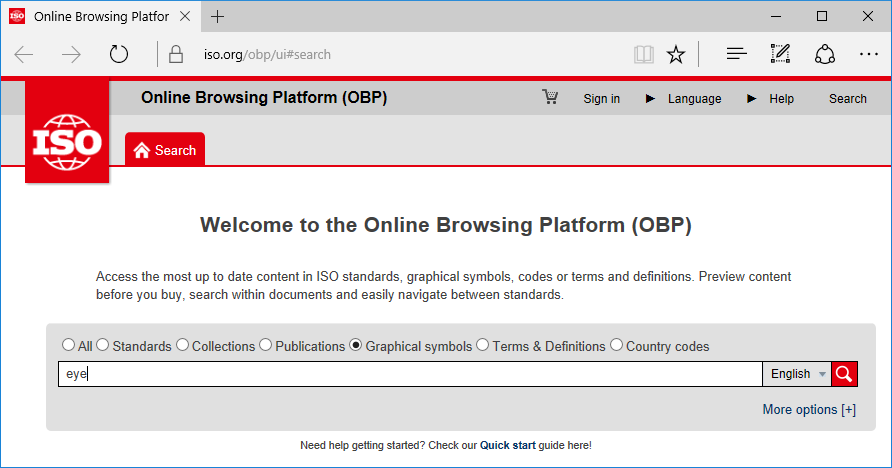Viewport: 892px width, 468px height.
Task: Expand More options [+]
Action: click(x=809, y=409)
